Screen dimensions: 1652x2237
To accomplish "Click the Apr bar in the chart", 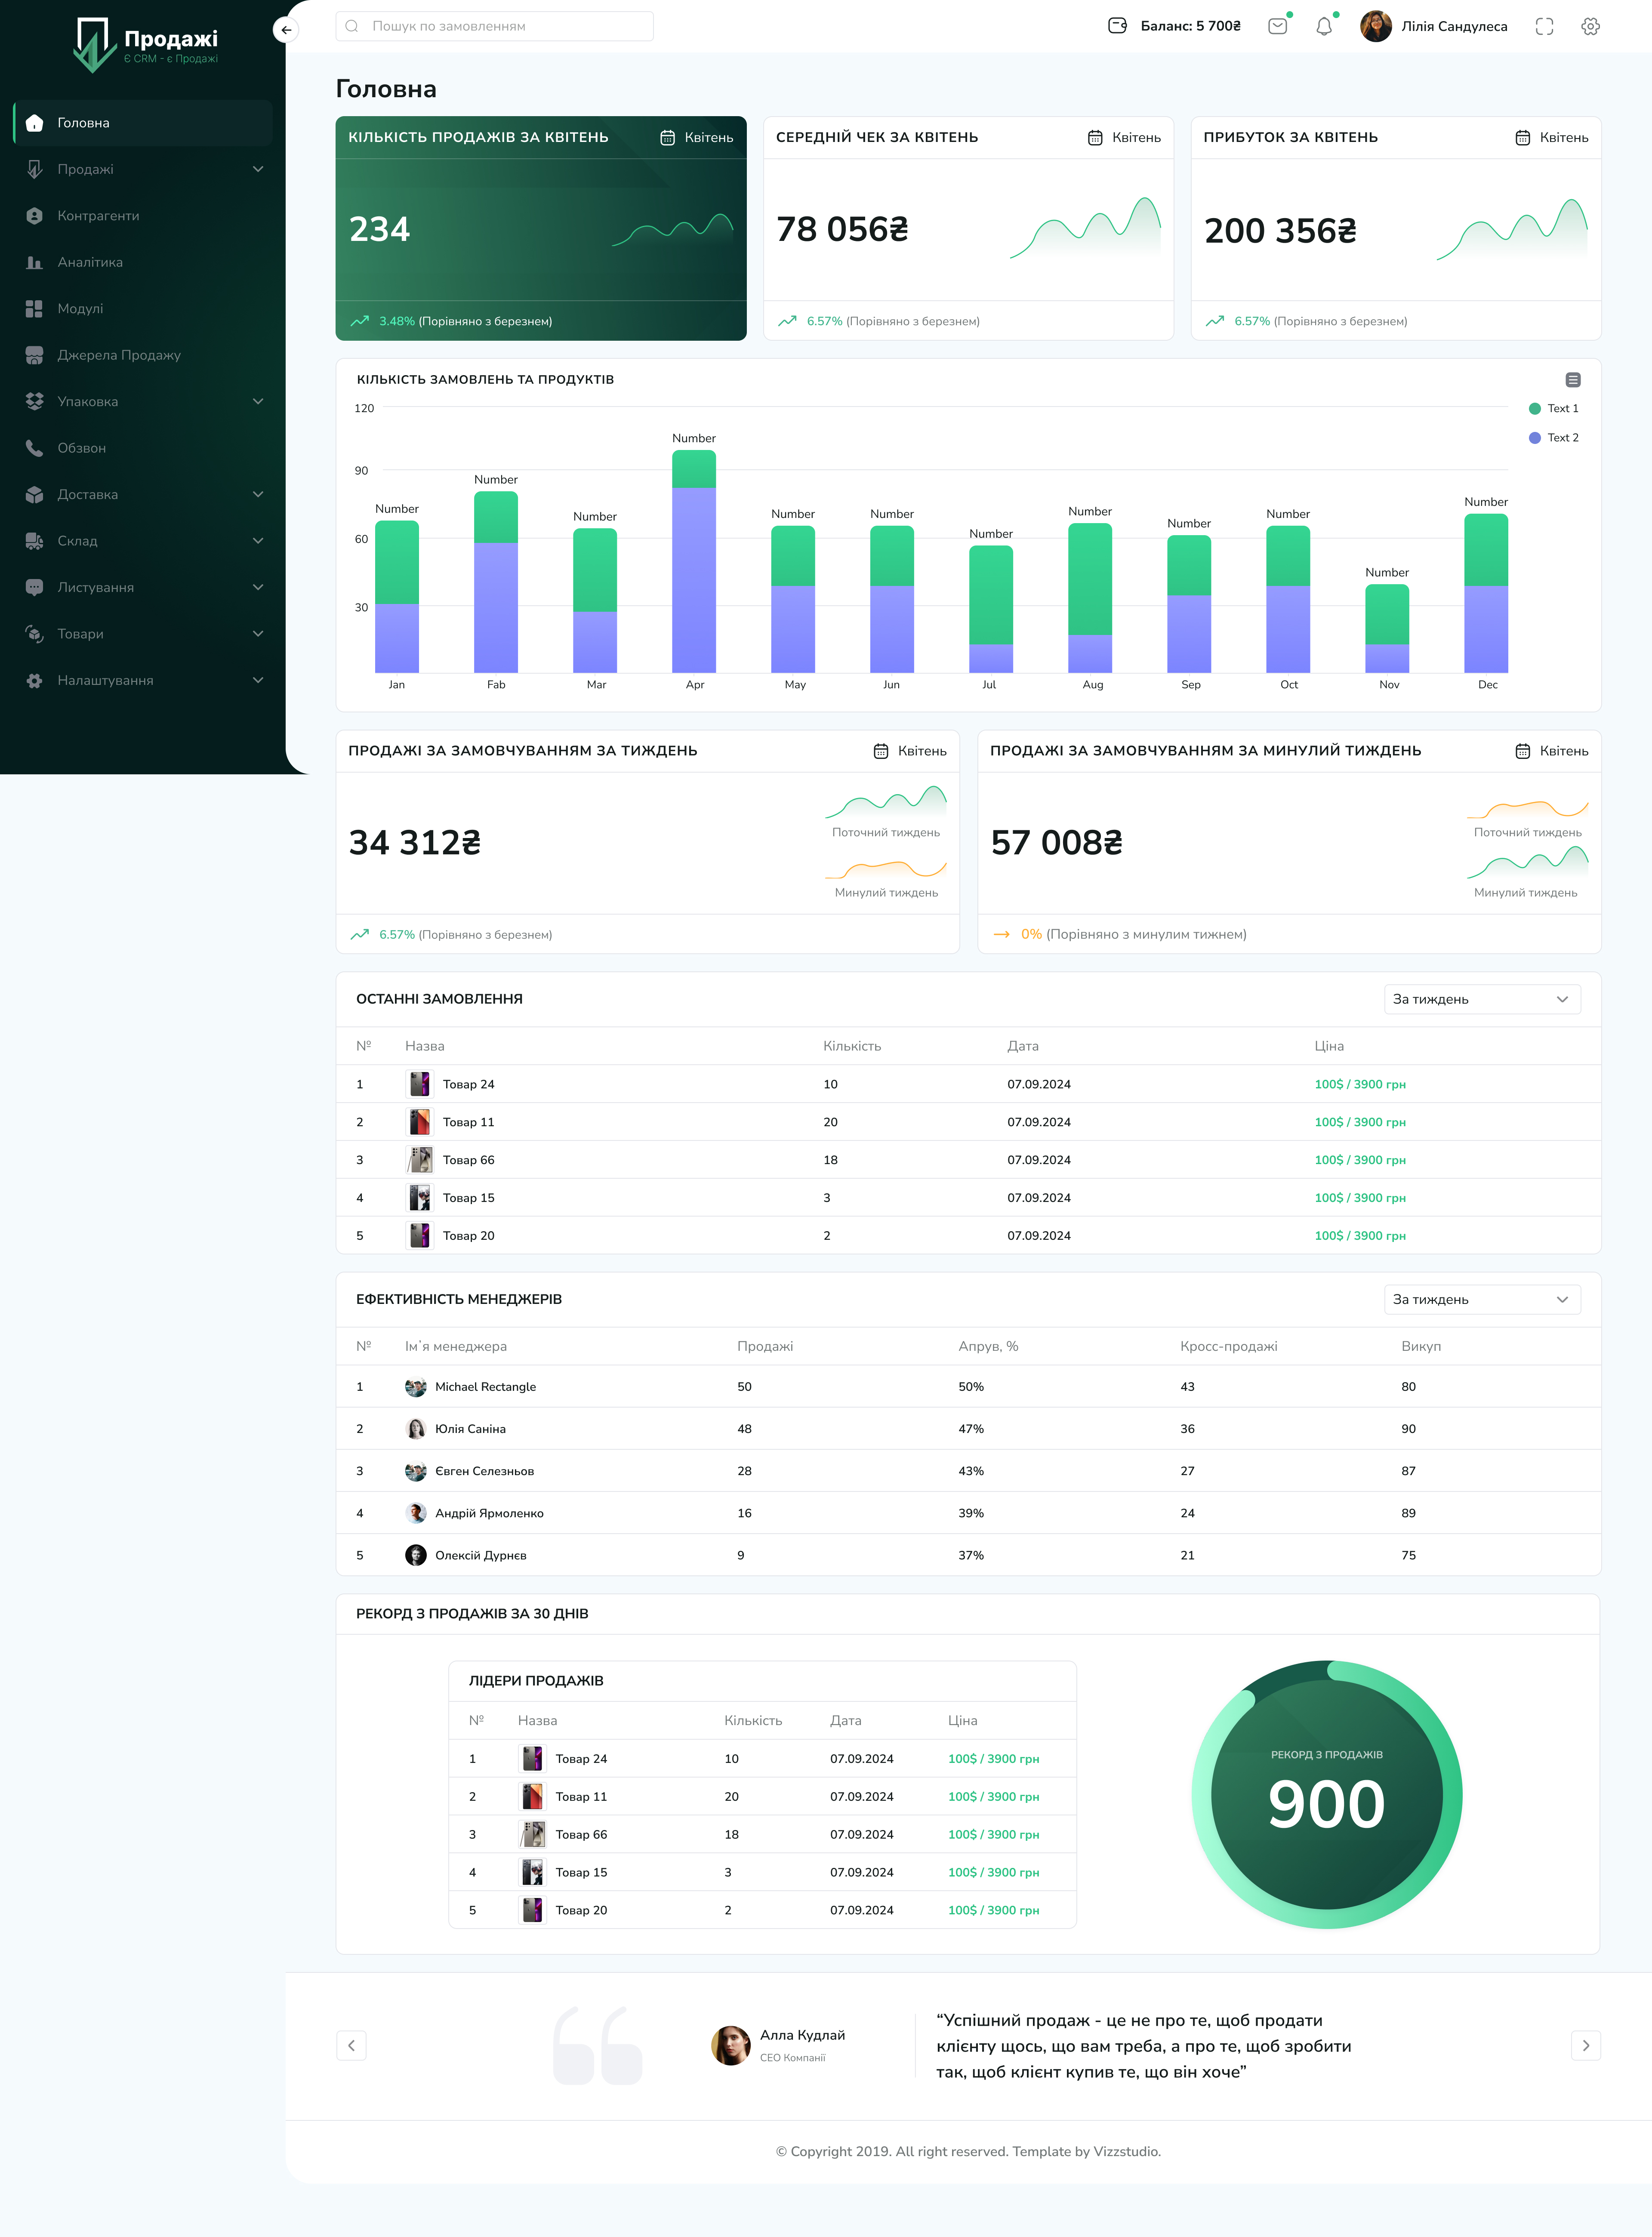I will coord(694,561).
